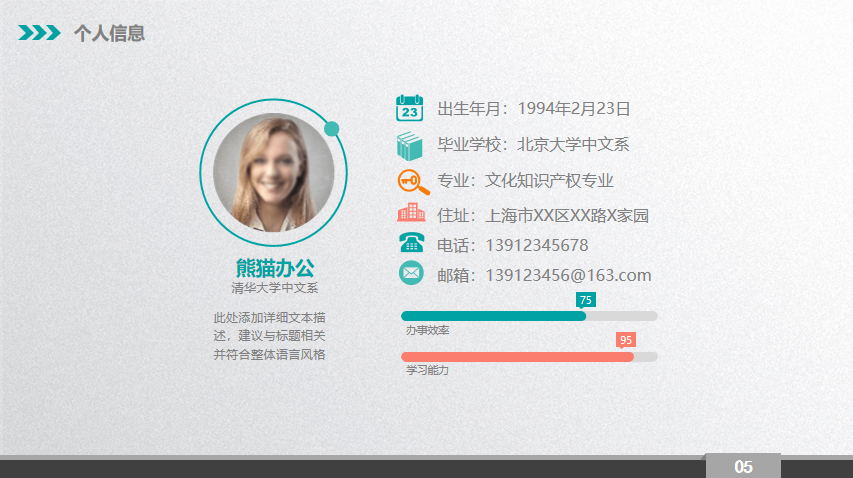The image size is (853, 478).
Task: Select the teal 75 value tag
Action: [585, 300]
